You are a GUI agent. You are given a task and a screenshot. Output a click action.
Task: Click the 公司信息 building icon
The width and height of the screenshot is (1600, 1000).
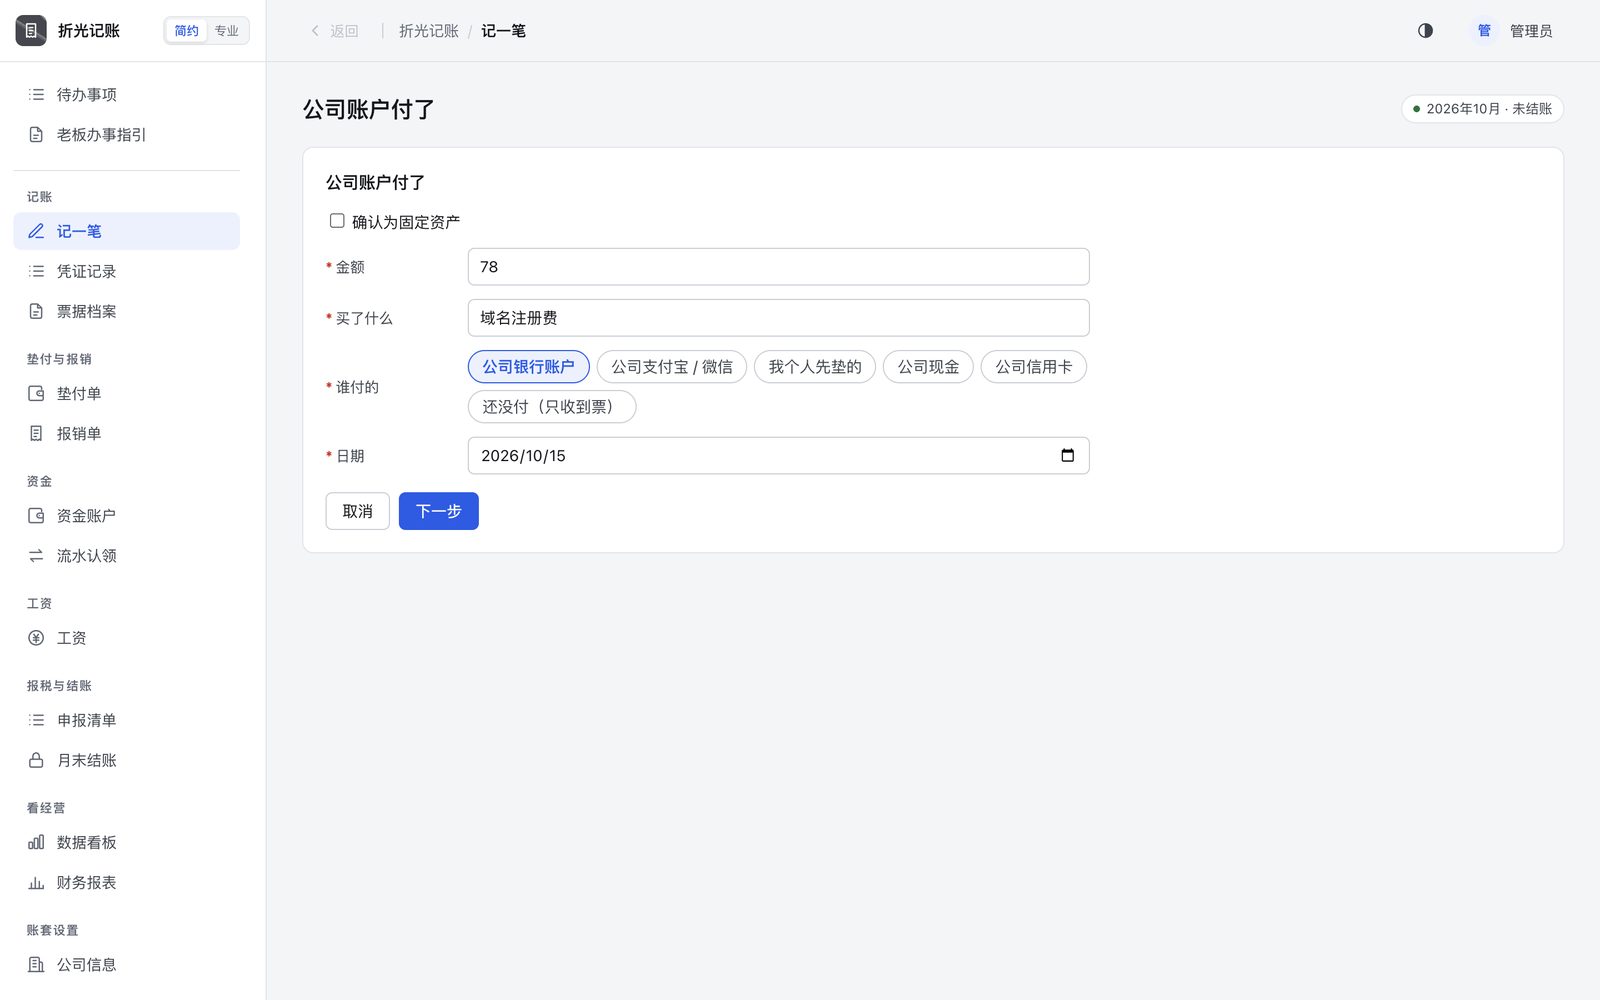(36, 965)
